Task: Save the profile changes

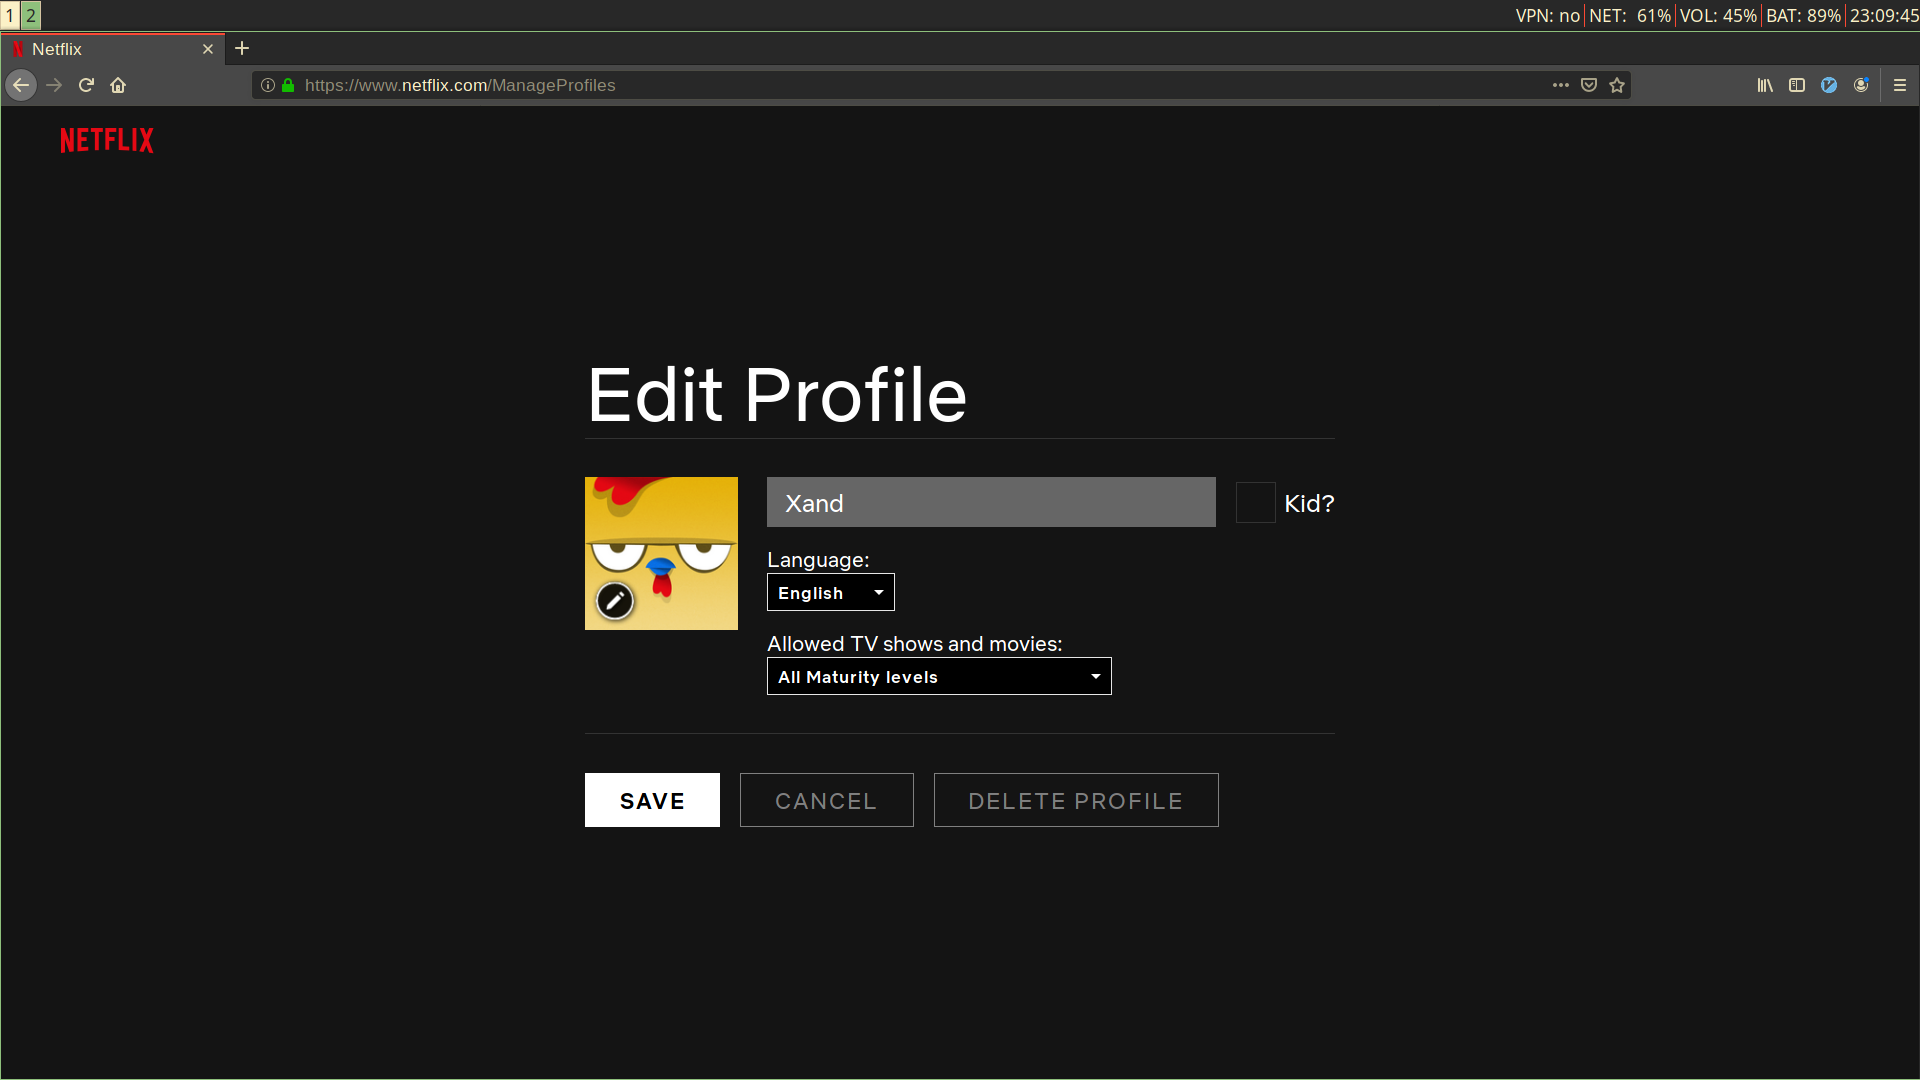Action: [652, 800]
